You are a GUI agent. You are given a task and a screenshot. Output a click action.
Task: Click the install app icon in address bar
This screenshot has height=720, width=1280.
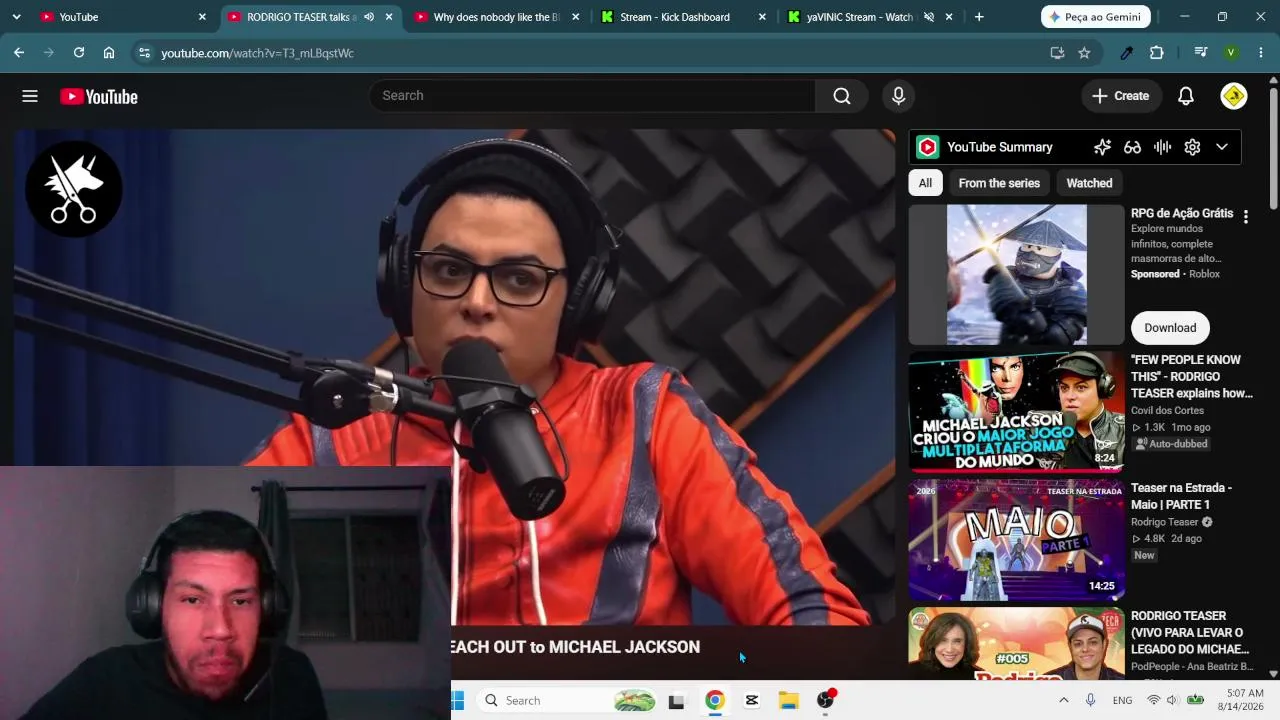(1057, 53)
